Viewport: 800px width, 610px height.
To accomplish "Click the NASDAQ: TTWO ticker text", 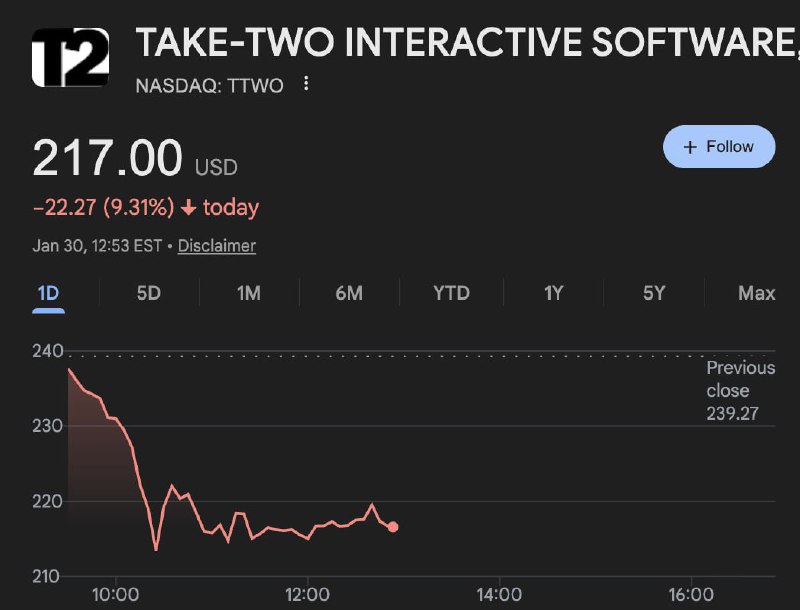I will click(209, 86).
